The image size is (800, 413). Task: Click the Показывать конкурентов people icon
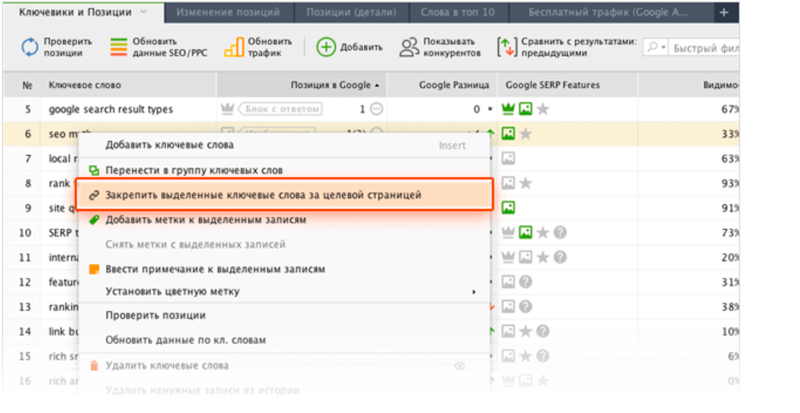point(409,47)
